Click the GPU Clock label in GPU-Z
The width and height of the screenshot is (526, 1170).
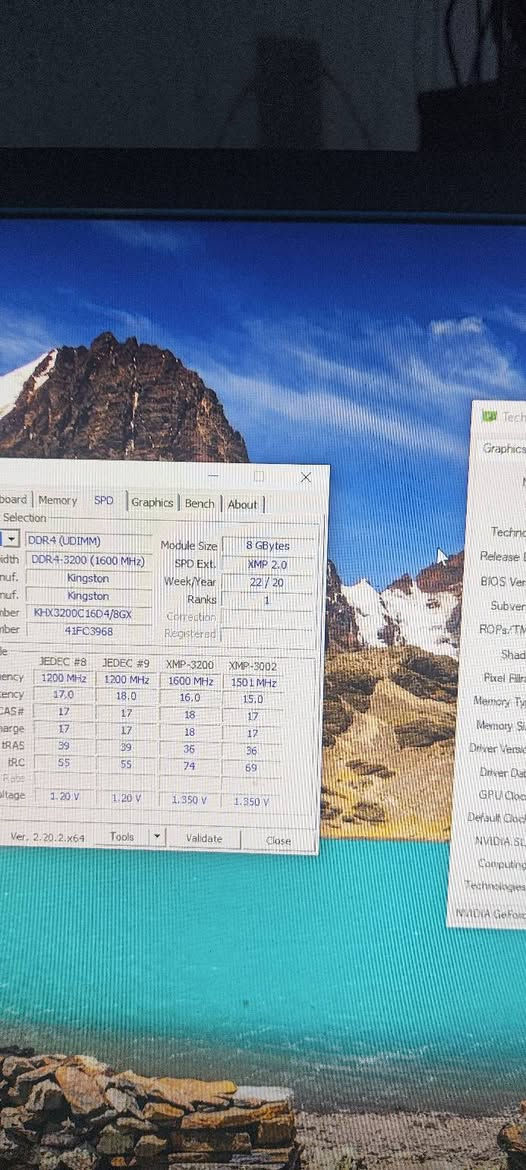(502, 795)
